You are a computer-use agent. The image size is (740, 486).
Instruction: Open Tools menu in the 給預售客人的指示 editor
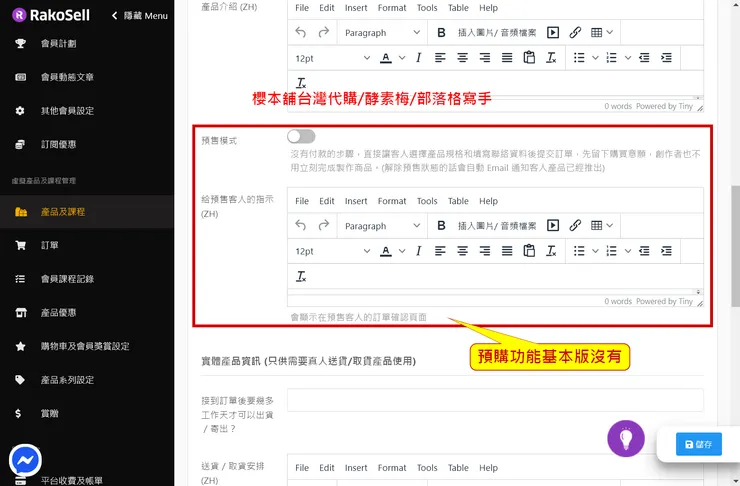427,201
